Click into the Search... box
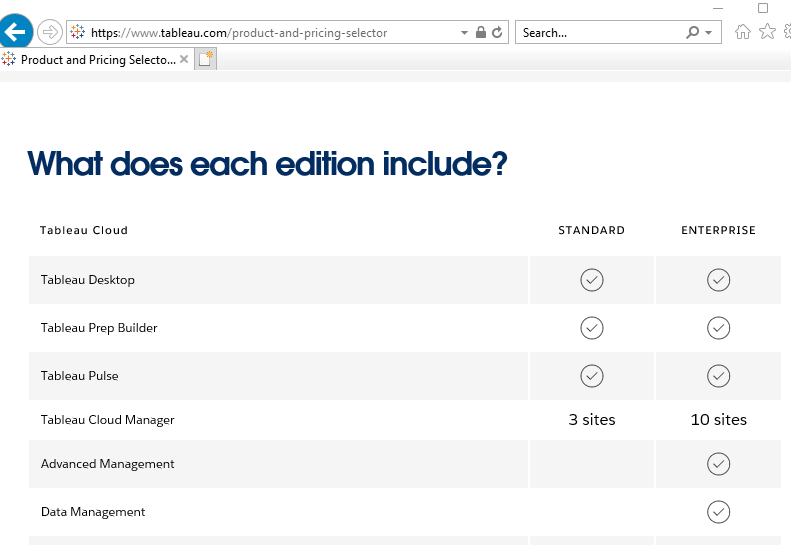791x545 pixels. tap(600, 33)
